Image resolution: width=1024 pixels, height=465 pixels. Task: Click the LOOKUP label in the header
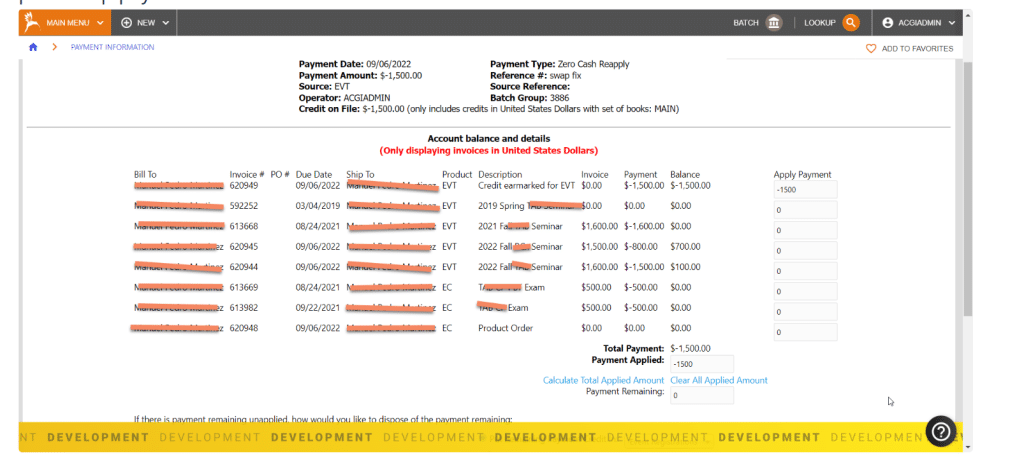[820, 23]
